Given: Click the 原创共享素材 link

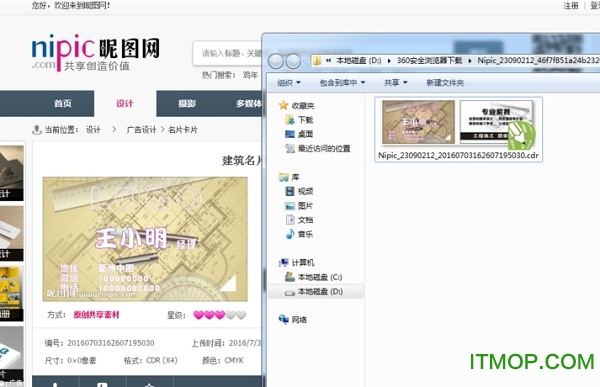Looking at the screenshot, I should pyautogui.click(x=96, y=315).
